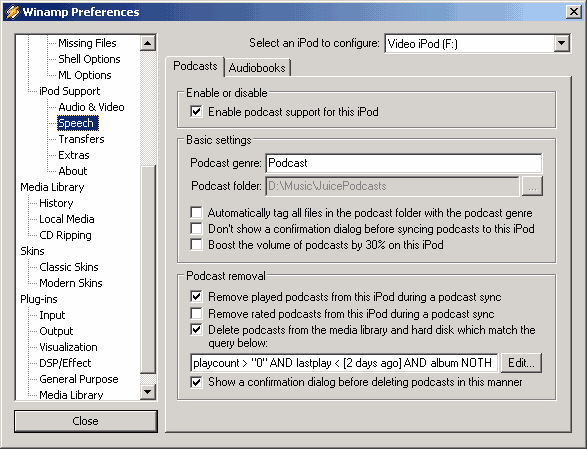Browse for podcast folder with ellipsis button
The image size is (587, 449).
coord(532,186)
